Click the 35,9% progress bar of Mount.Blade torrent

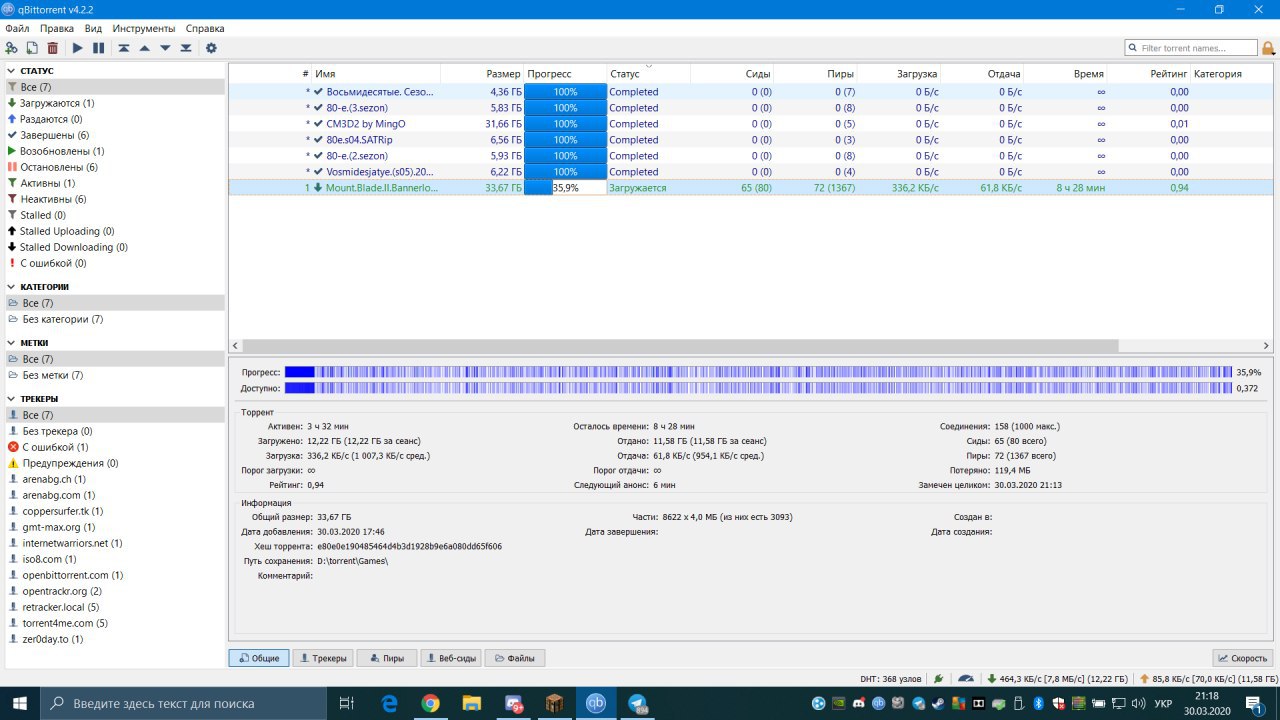pyautogui.click(x=565, y=188)
